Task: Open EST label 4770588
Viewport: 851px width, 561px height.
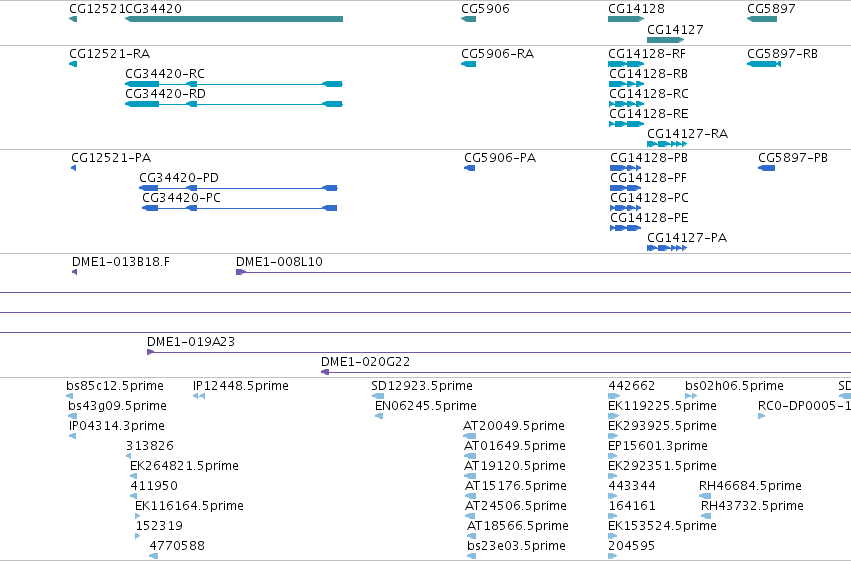Action: point(177,546)
